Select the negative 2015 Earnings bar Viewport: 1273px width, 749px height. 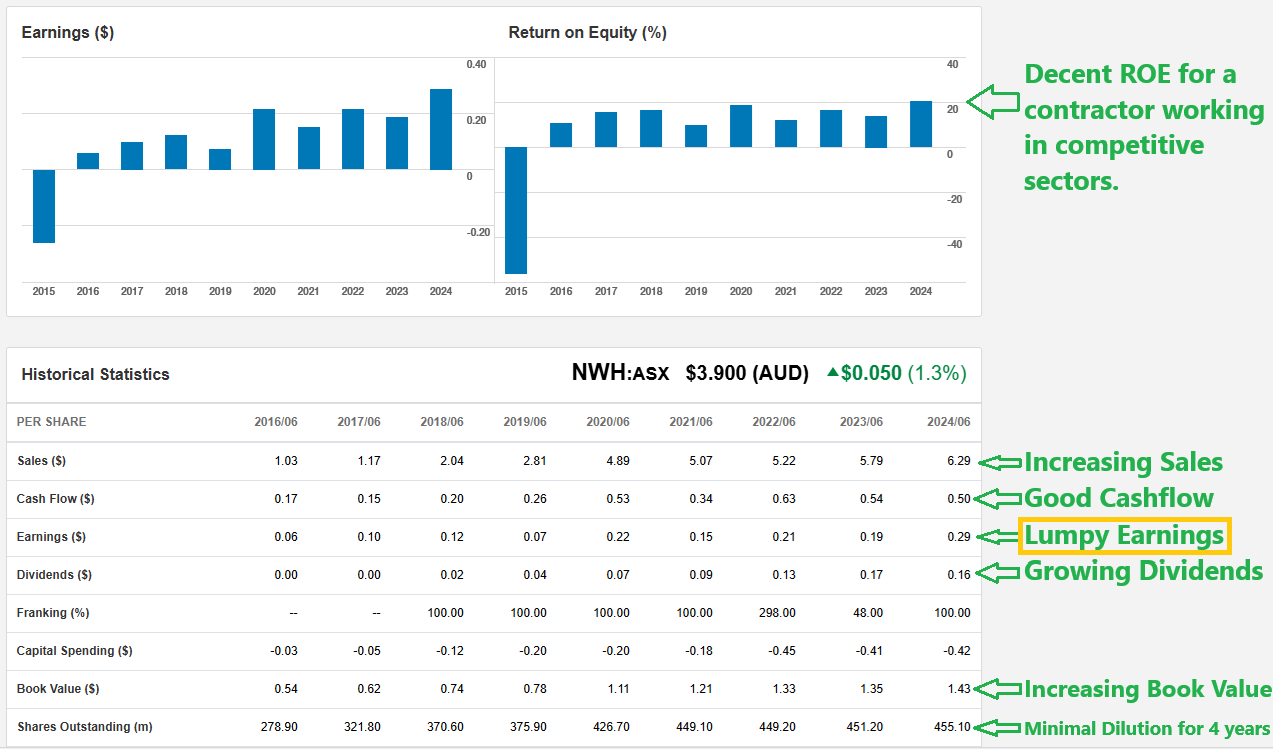point(44,206)
